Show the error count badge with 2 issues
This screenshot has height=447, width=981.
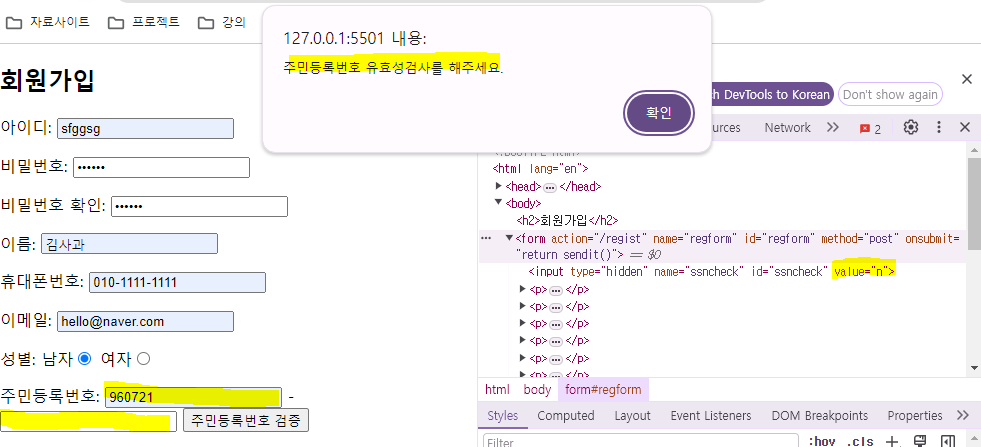(870, 128)
